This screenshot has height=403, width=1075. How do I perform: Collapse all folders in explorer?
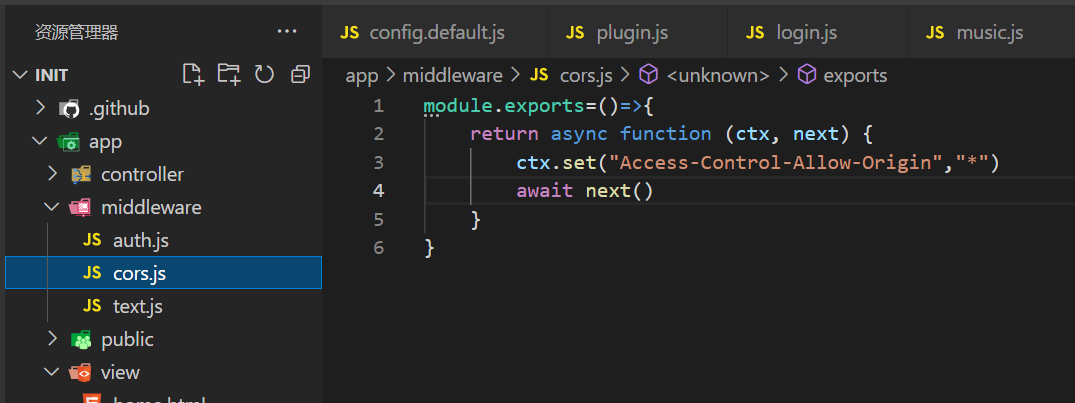(x=300, y=74)
